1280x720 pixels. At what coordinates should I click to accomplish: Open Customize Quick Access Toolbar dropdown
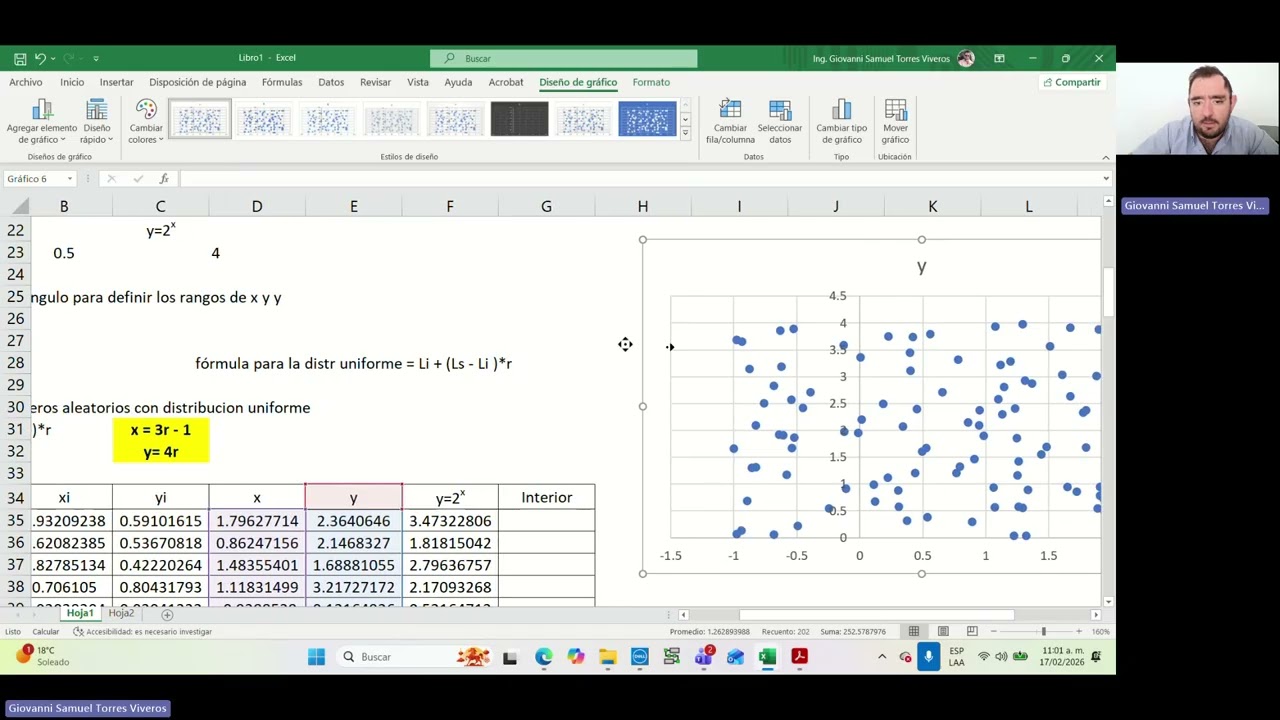click(96, 58)
